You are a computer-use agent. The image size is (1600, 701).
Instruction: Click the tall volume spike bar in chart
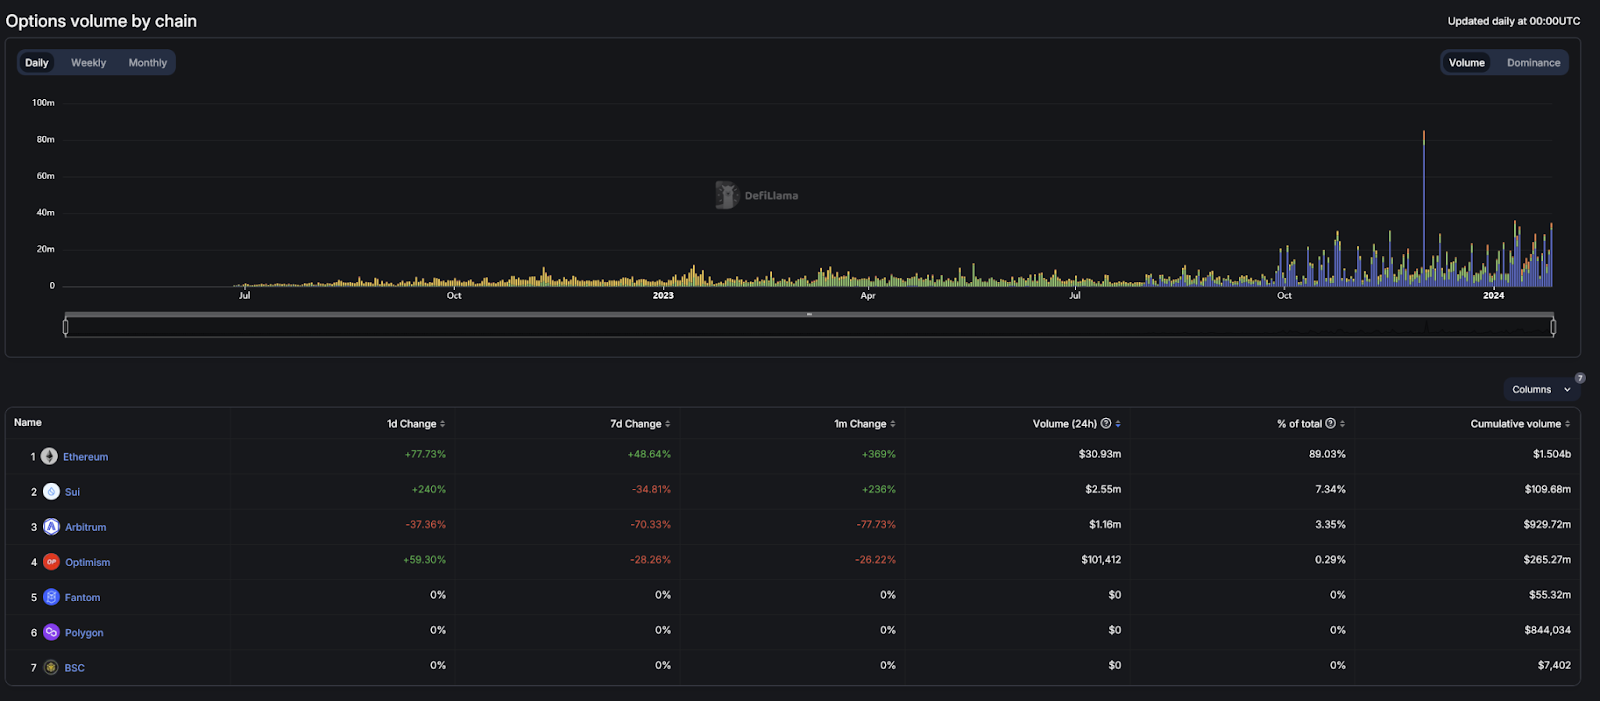point(1424,208)
